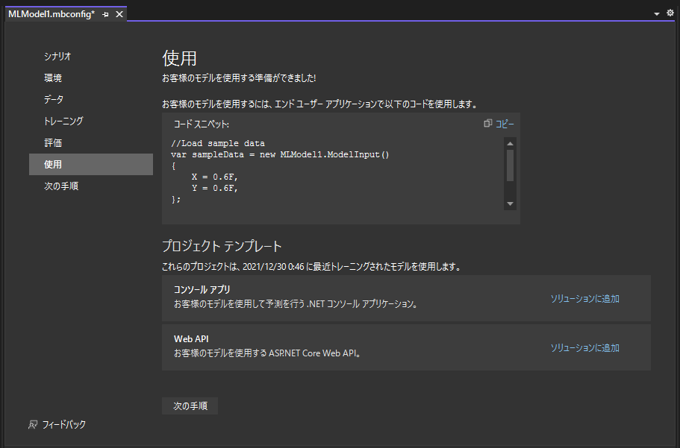The width and height of the screenshot is (680, 448).
Task: Add コンソール アプリ to the solution
Action: 585,299
